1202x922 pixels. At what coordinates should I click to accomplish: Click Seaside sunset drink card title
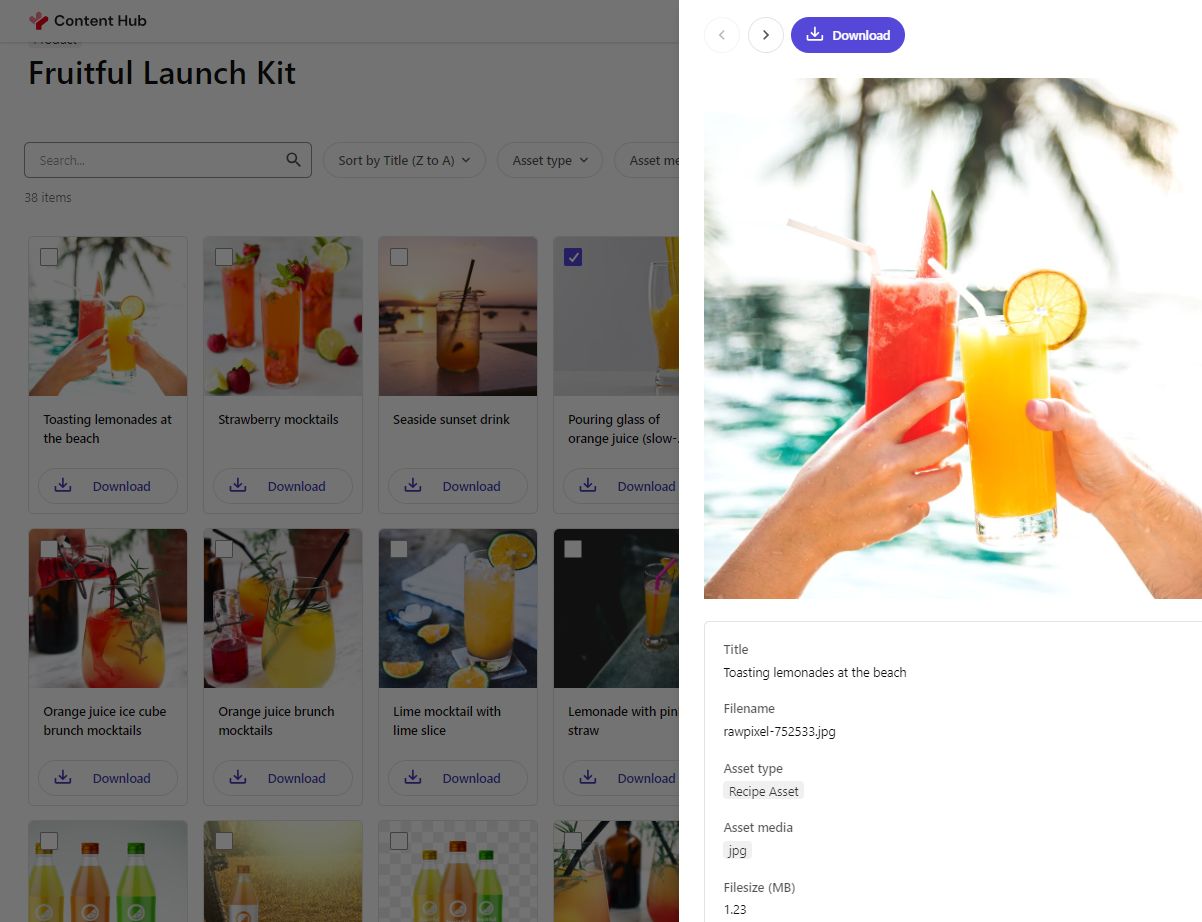[x=451, y=419]
